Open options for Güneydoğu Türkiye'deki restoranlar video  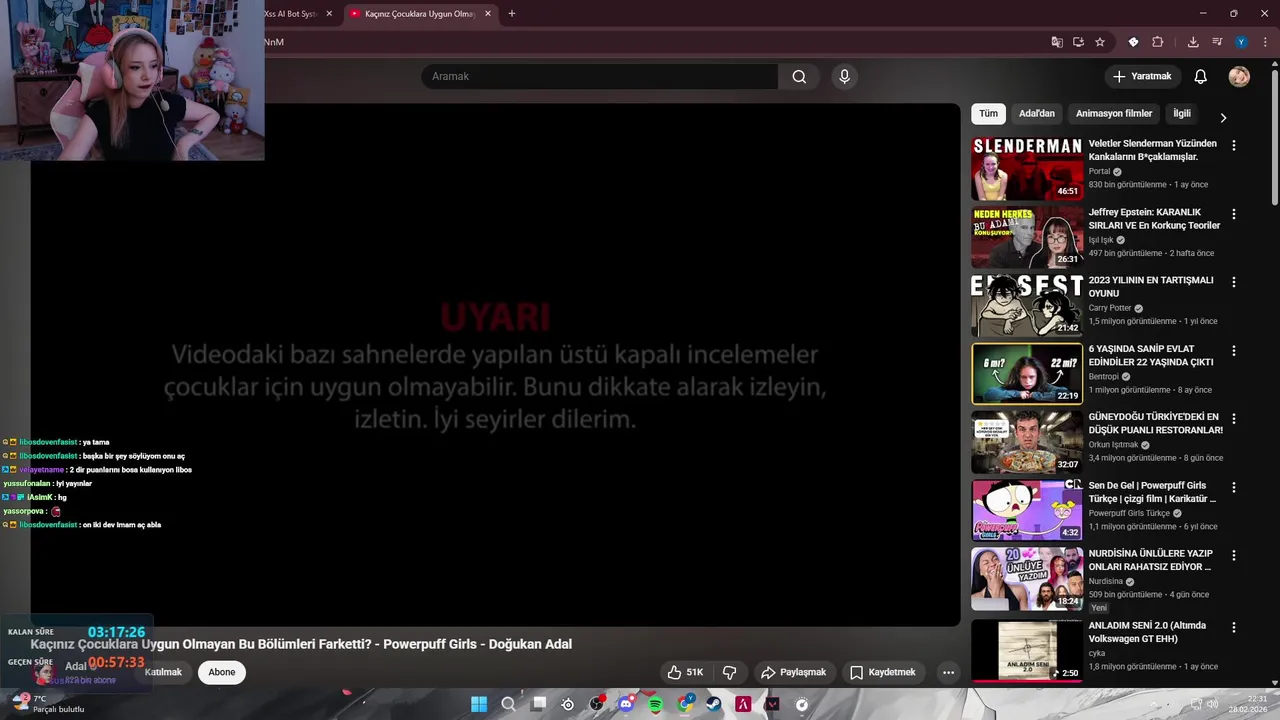coord(1233,419)
